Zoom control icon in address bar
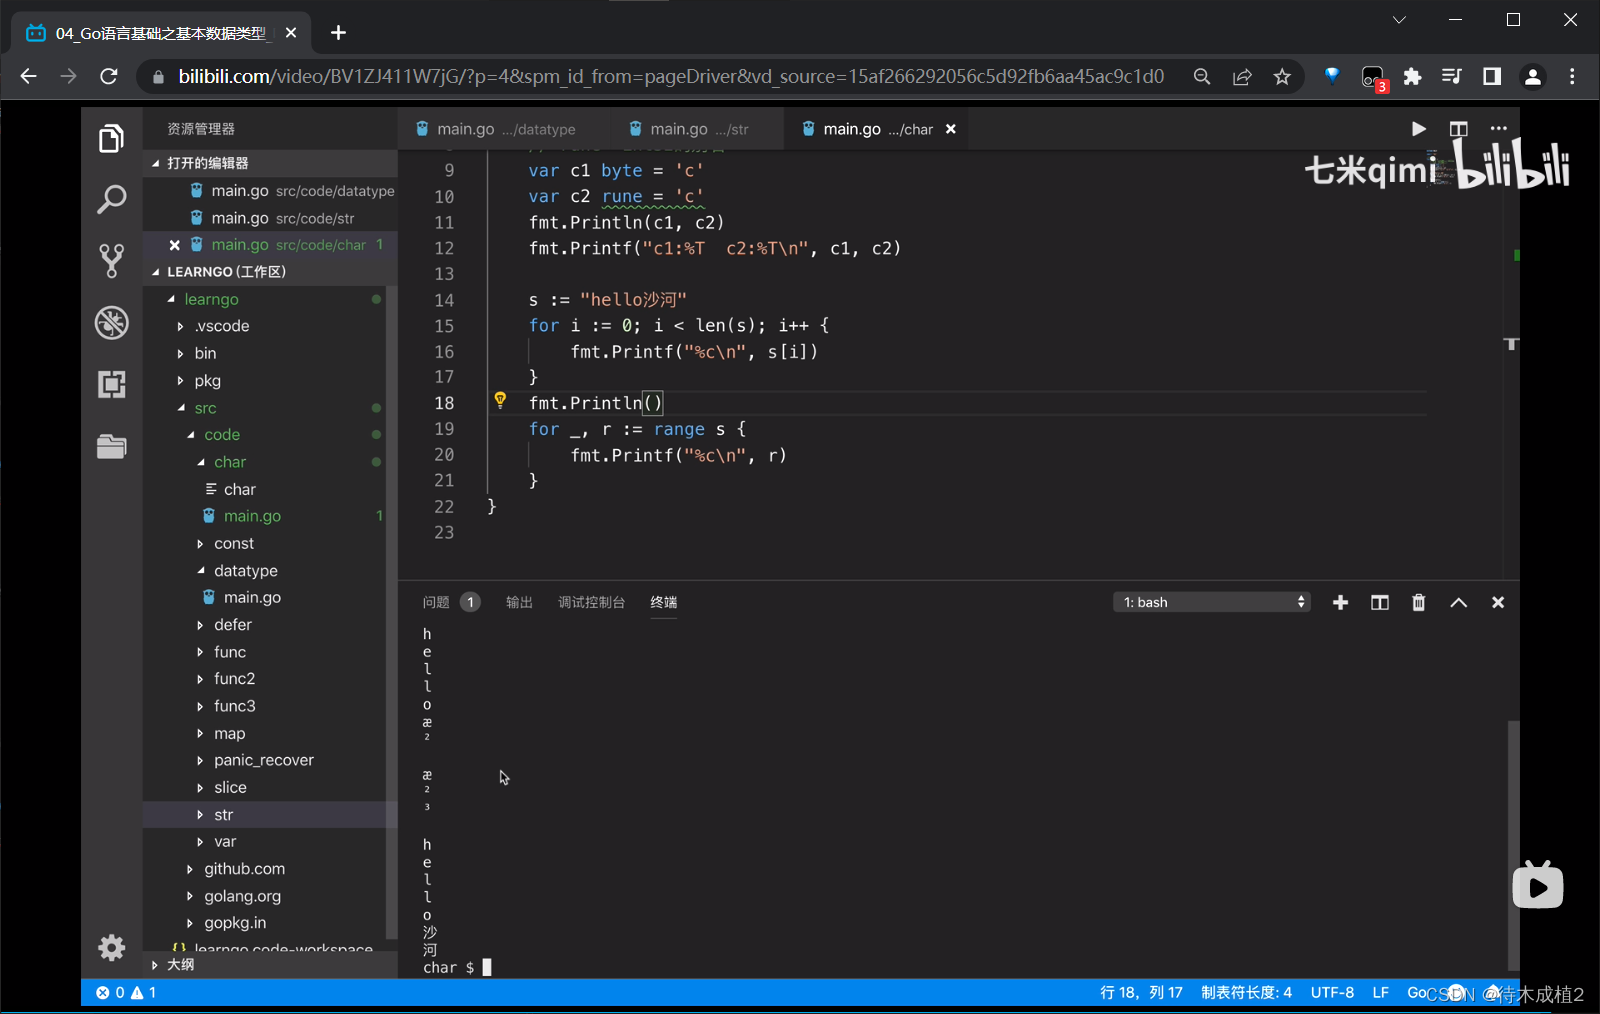Screen dimensions: 1600x1014 coord(1202,76)
